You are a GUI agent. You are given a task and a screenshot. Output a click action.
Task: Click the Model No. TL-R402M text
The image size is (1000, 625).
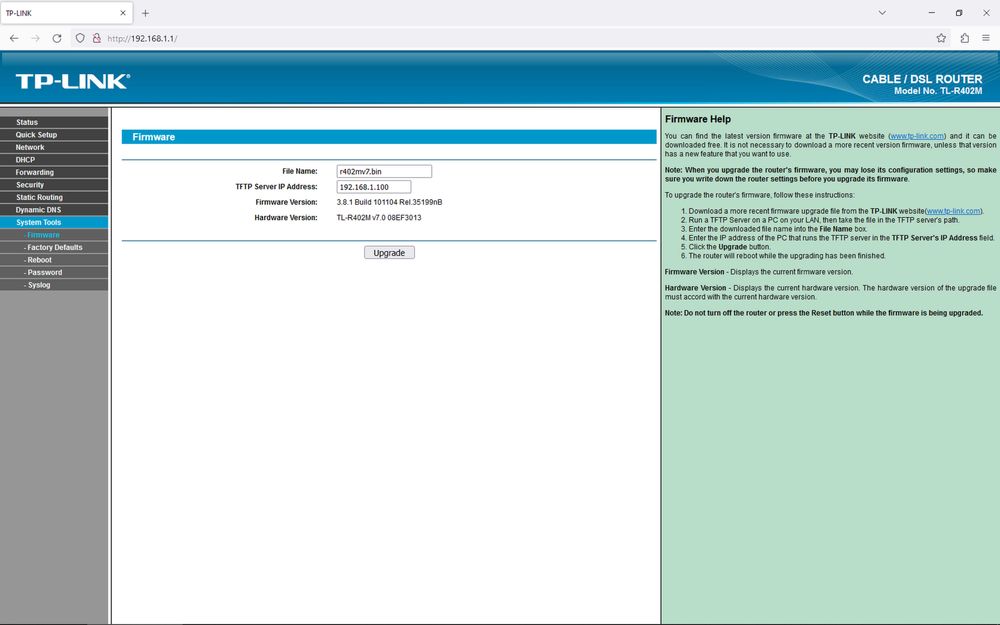pos(938,91)
